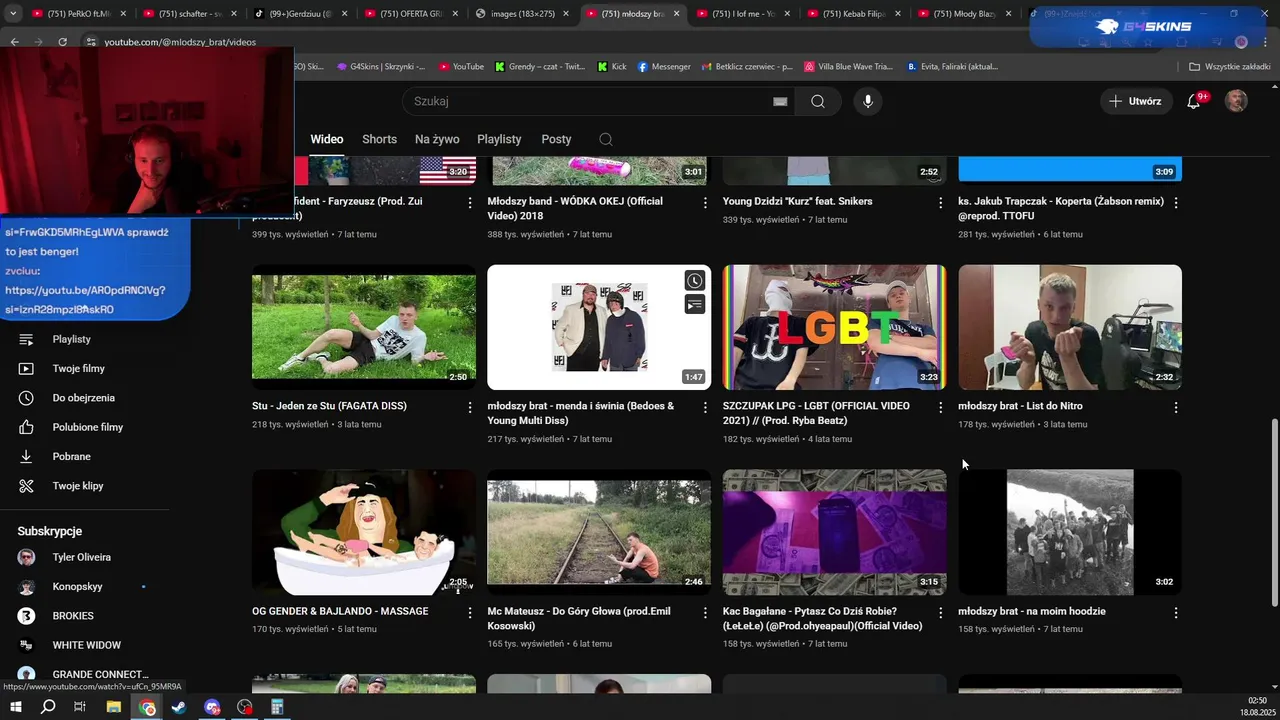Open Windows taskbar search
Viewport: 1280px width, 720px height.
coord(48,707)
